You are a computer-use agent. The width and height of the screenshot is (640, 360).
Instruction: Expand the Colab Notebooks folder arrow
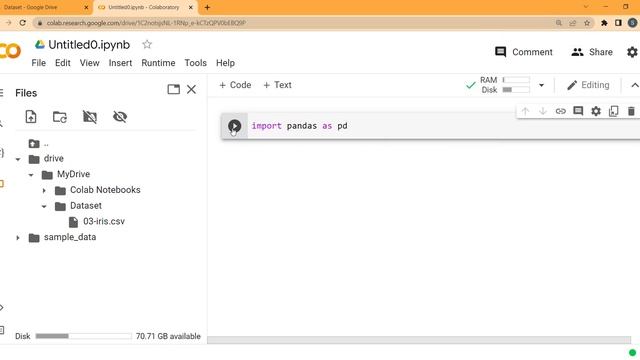pos(44,191)
